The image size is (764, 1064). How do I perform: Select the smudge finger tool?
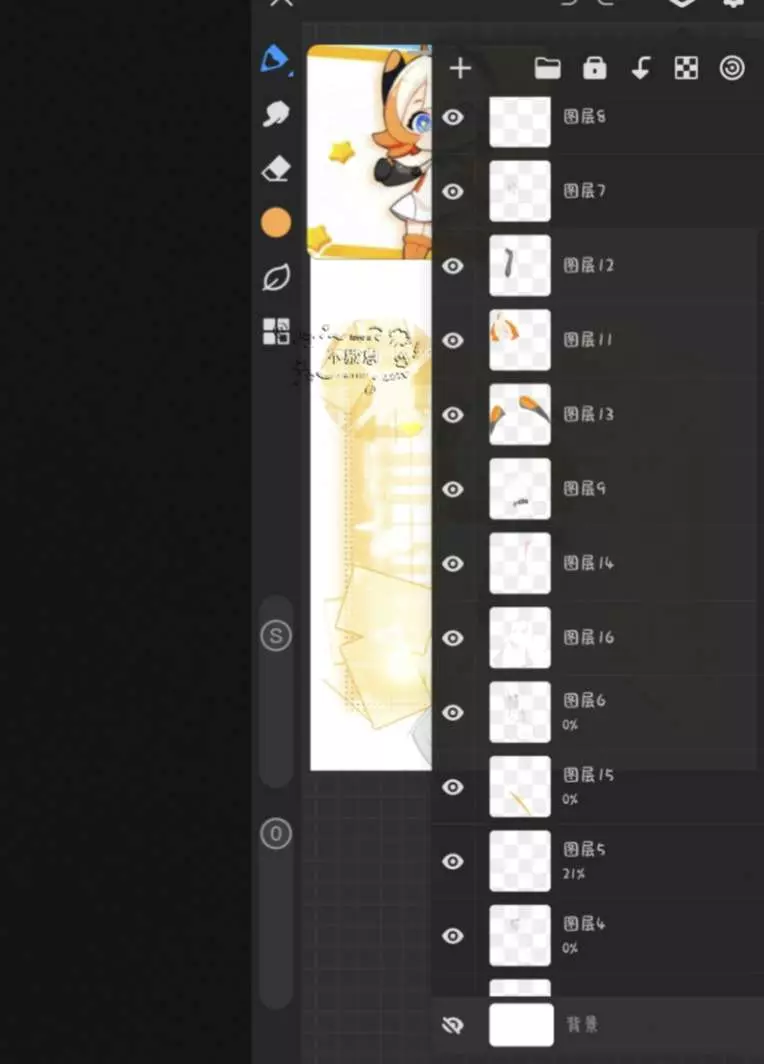pos(275,114)
